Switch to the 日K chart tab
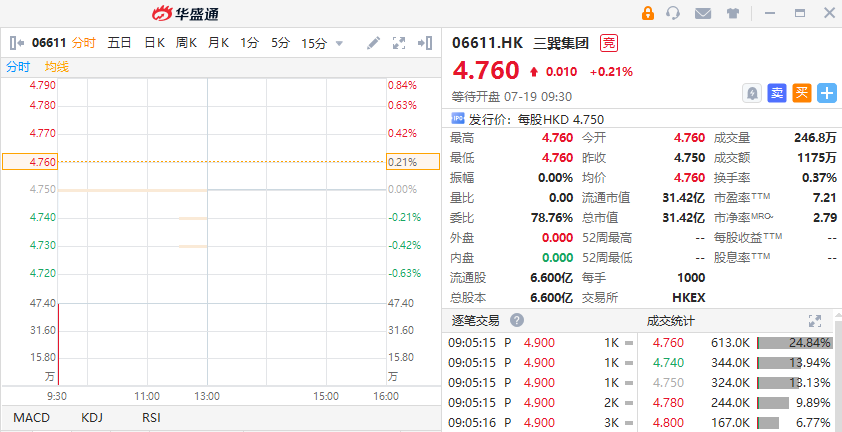 pos(154,43)
